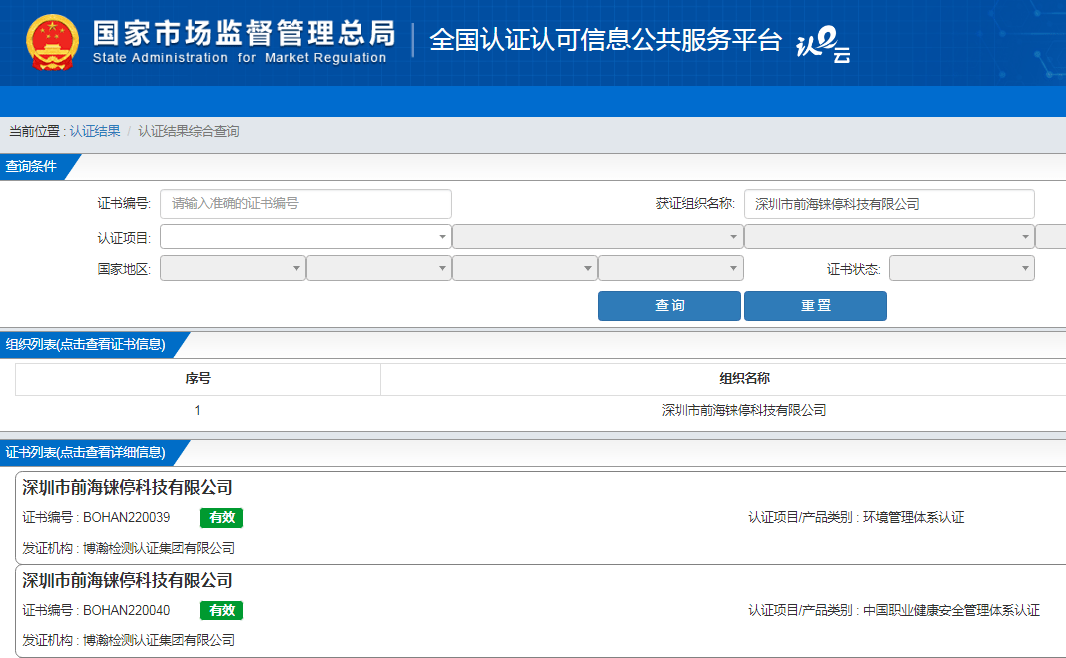
Task: Open the first 国家地区 dropdown
Action: tap(233, 269)
